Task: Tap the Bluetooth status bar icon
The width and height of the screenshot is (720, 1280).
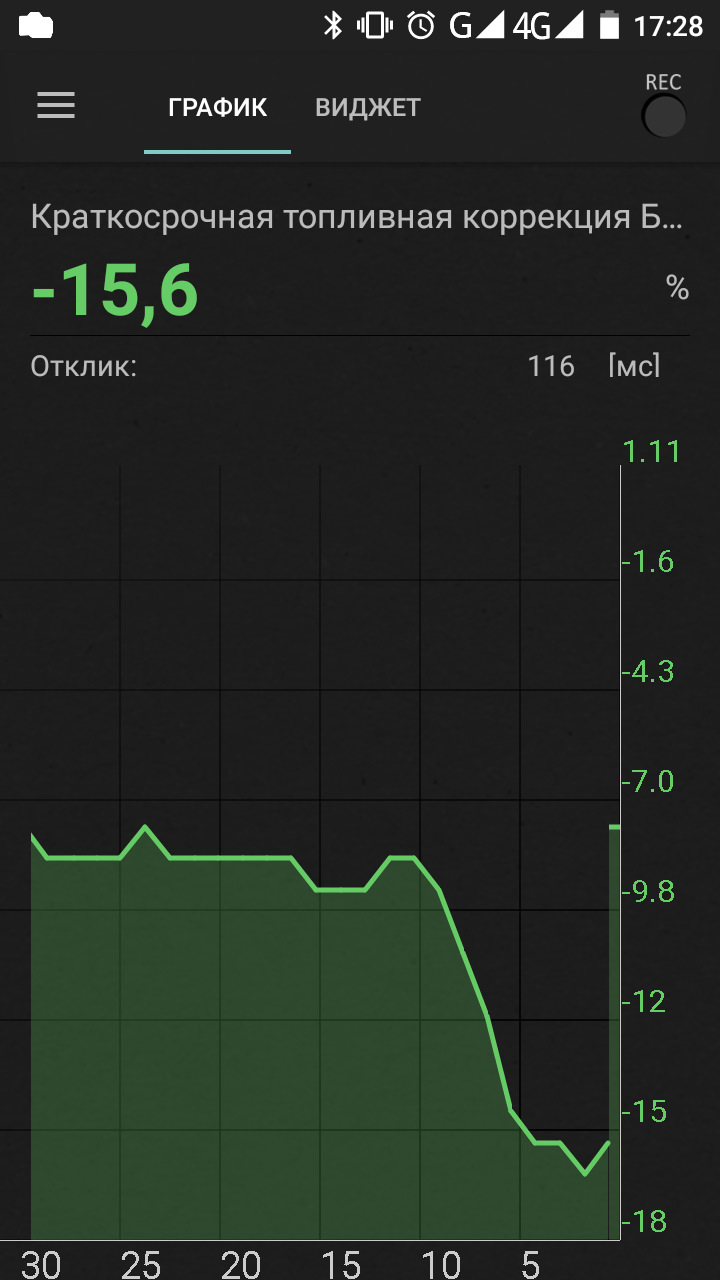Action: click(333, 26)
